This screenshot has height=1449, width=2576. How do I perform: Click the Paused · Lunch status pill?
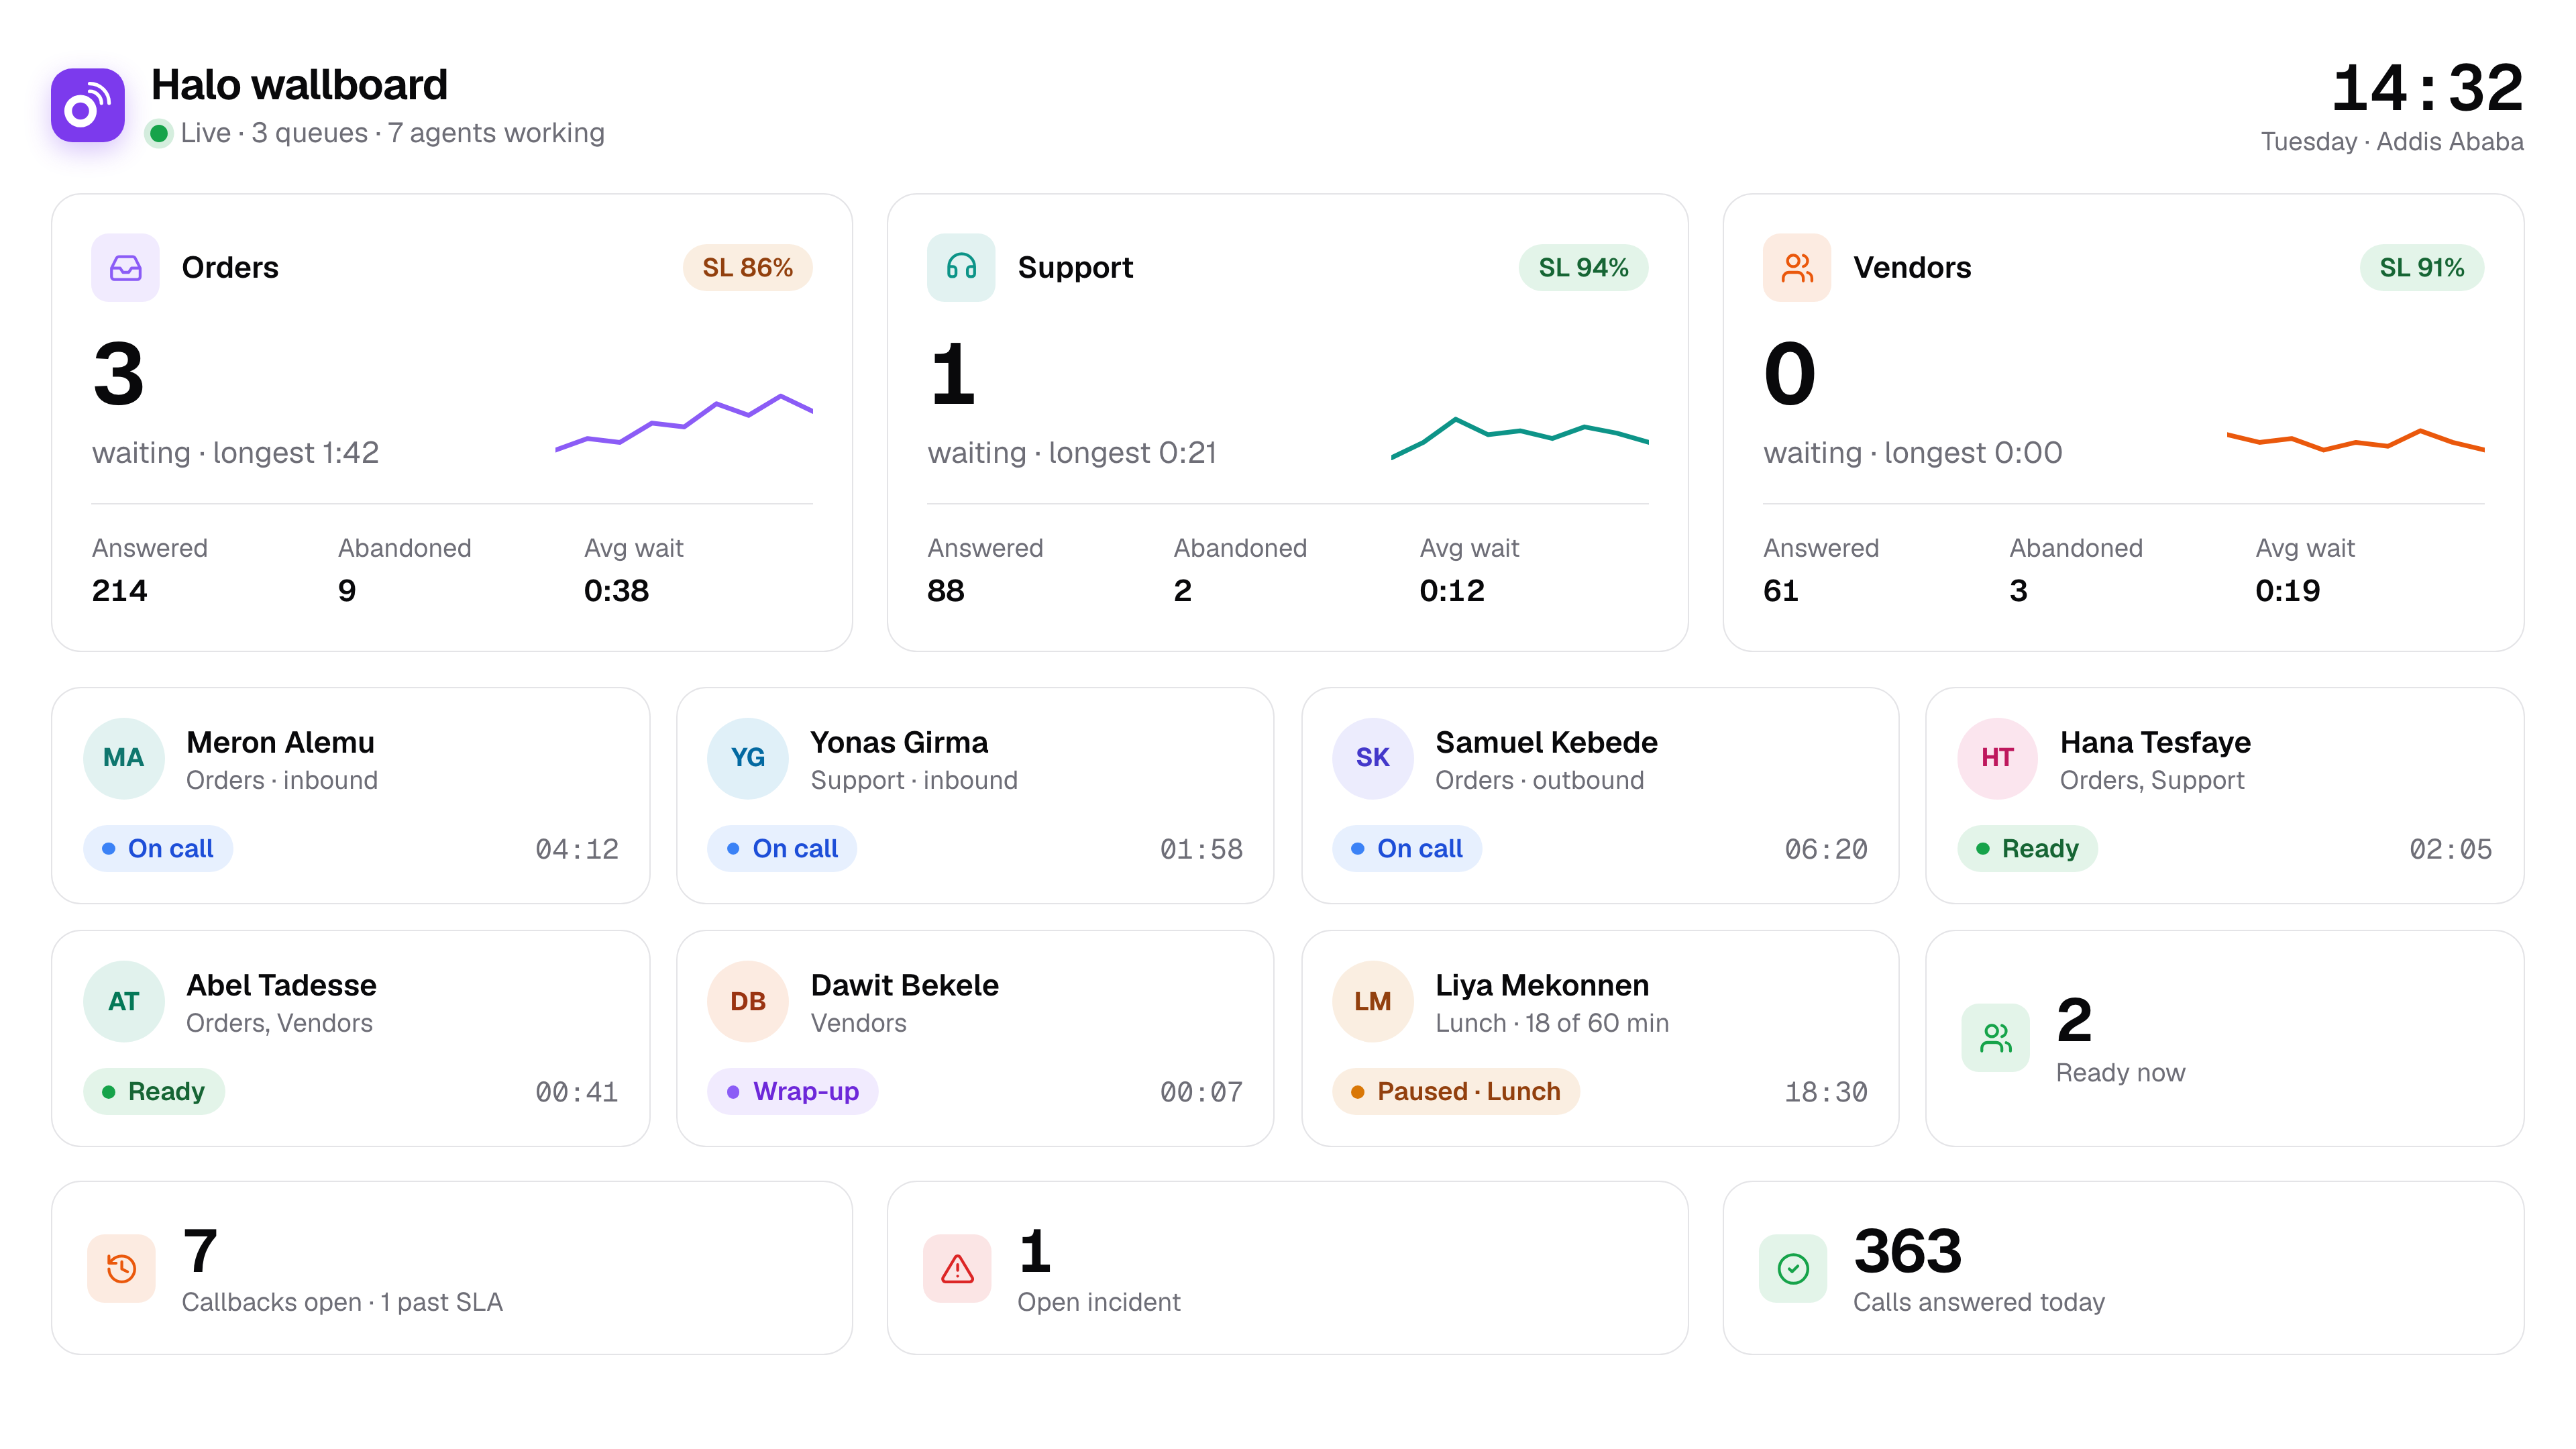(1456, 1091)
